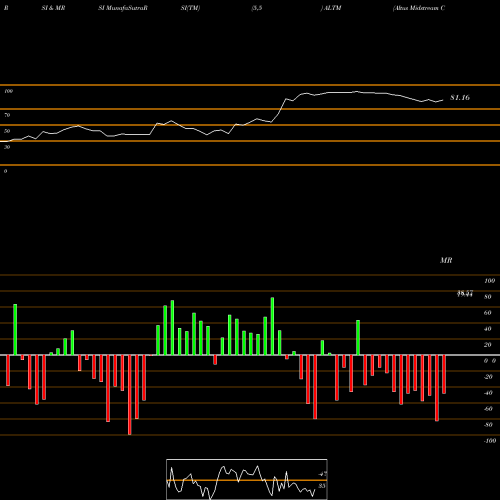Click the white RSI line end point near 81.16
The width and height of the screenshot is (500, 500).
point(443,100)
